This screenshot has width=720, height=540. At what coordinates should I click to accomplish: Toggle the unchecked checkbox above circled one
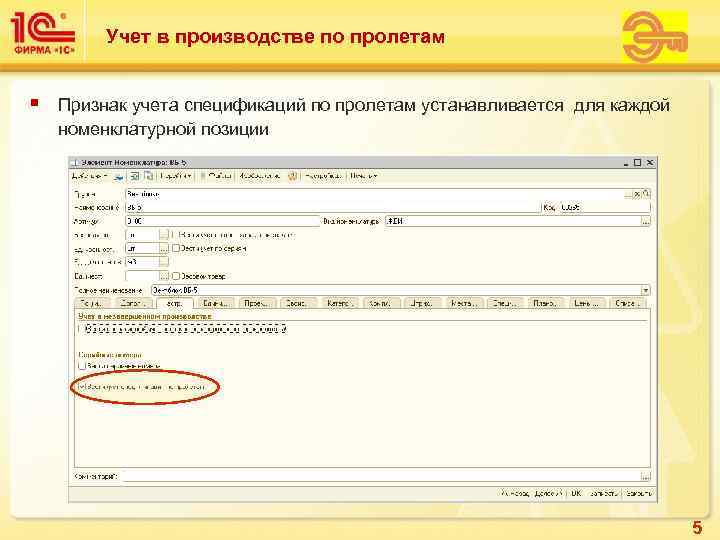(x=82, y=366)
